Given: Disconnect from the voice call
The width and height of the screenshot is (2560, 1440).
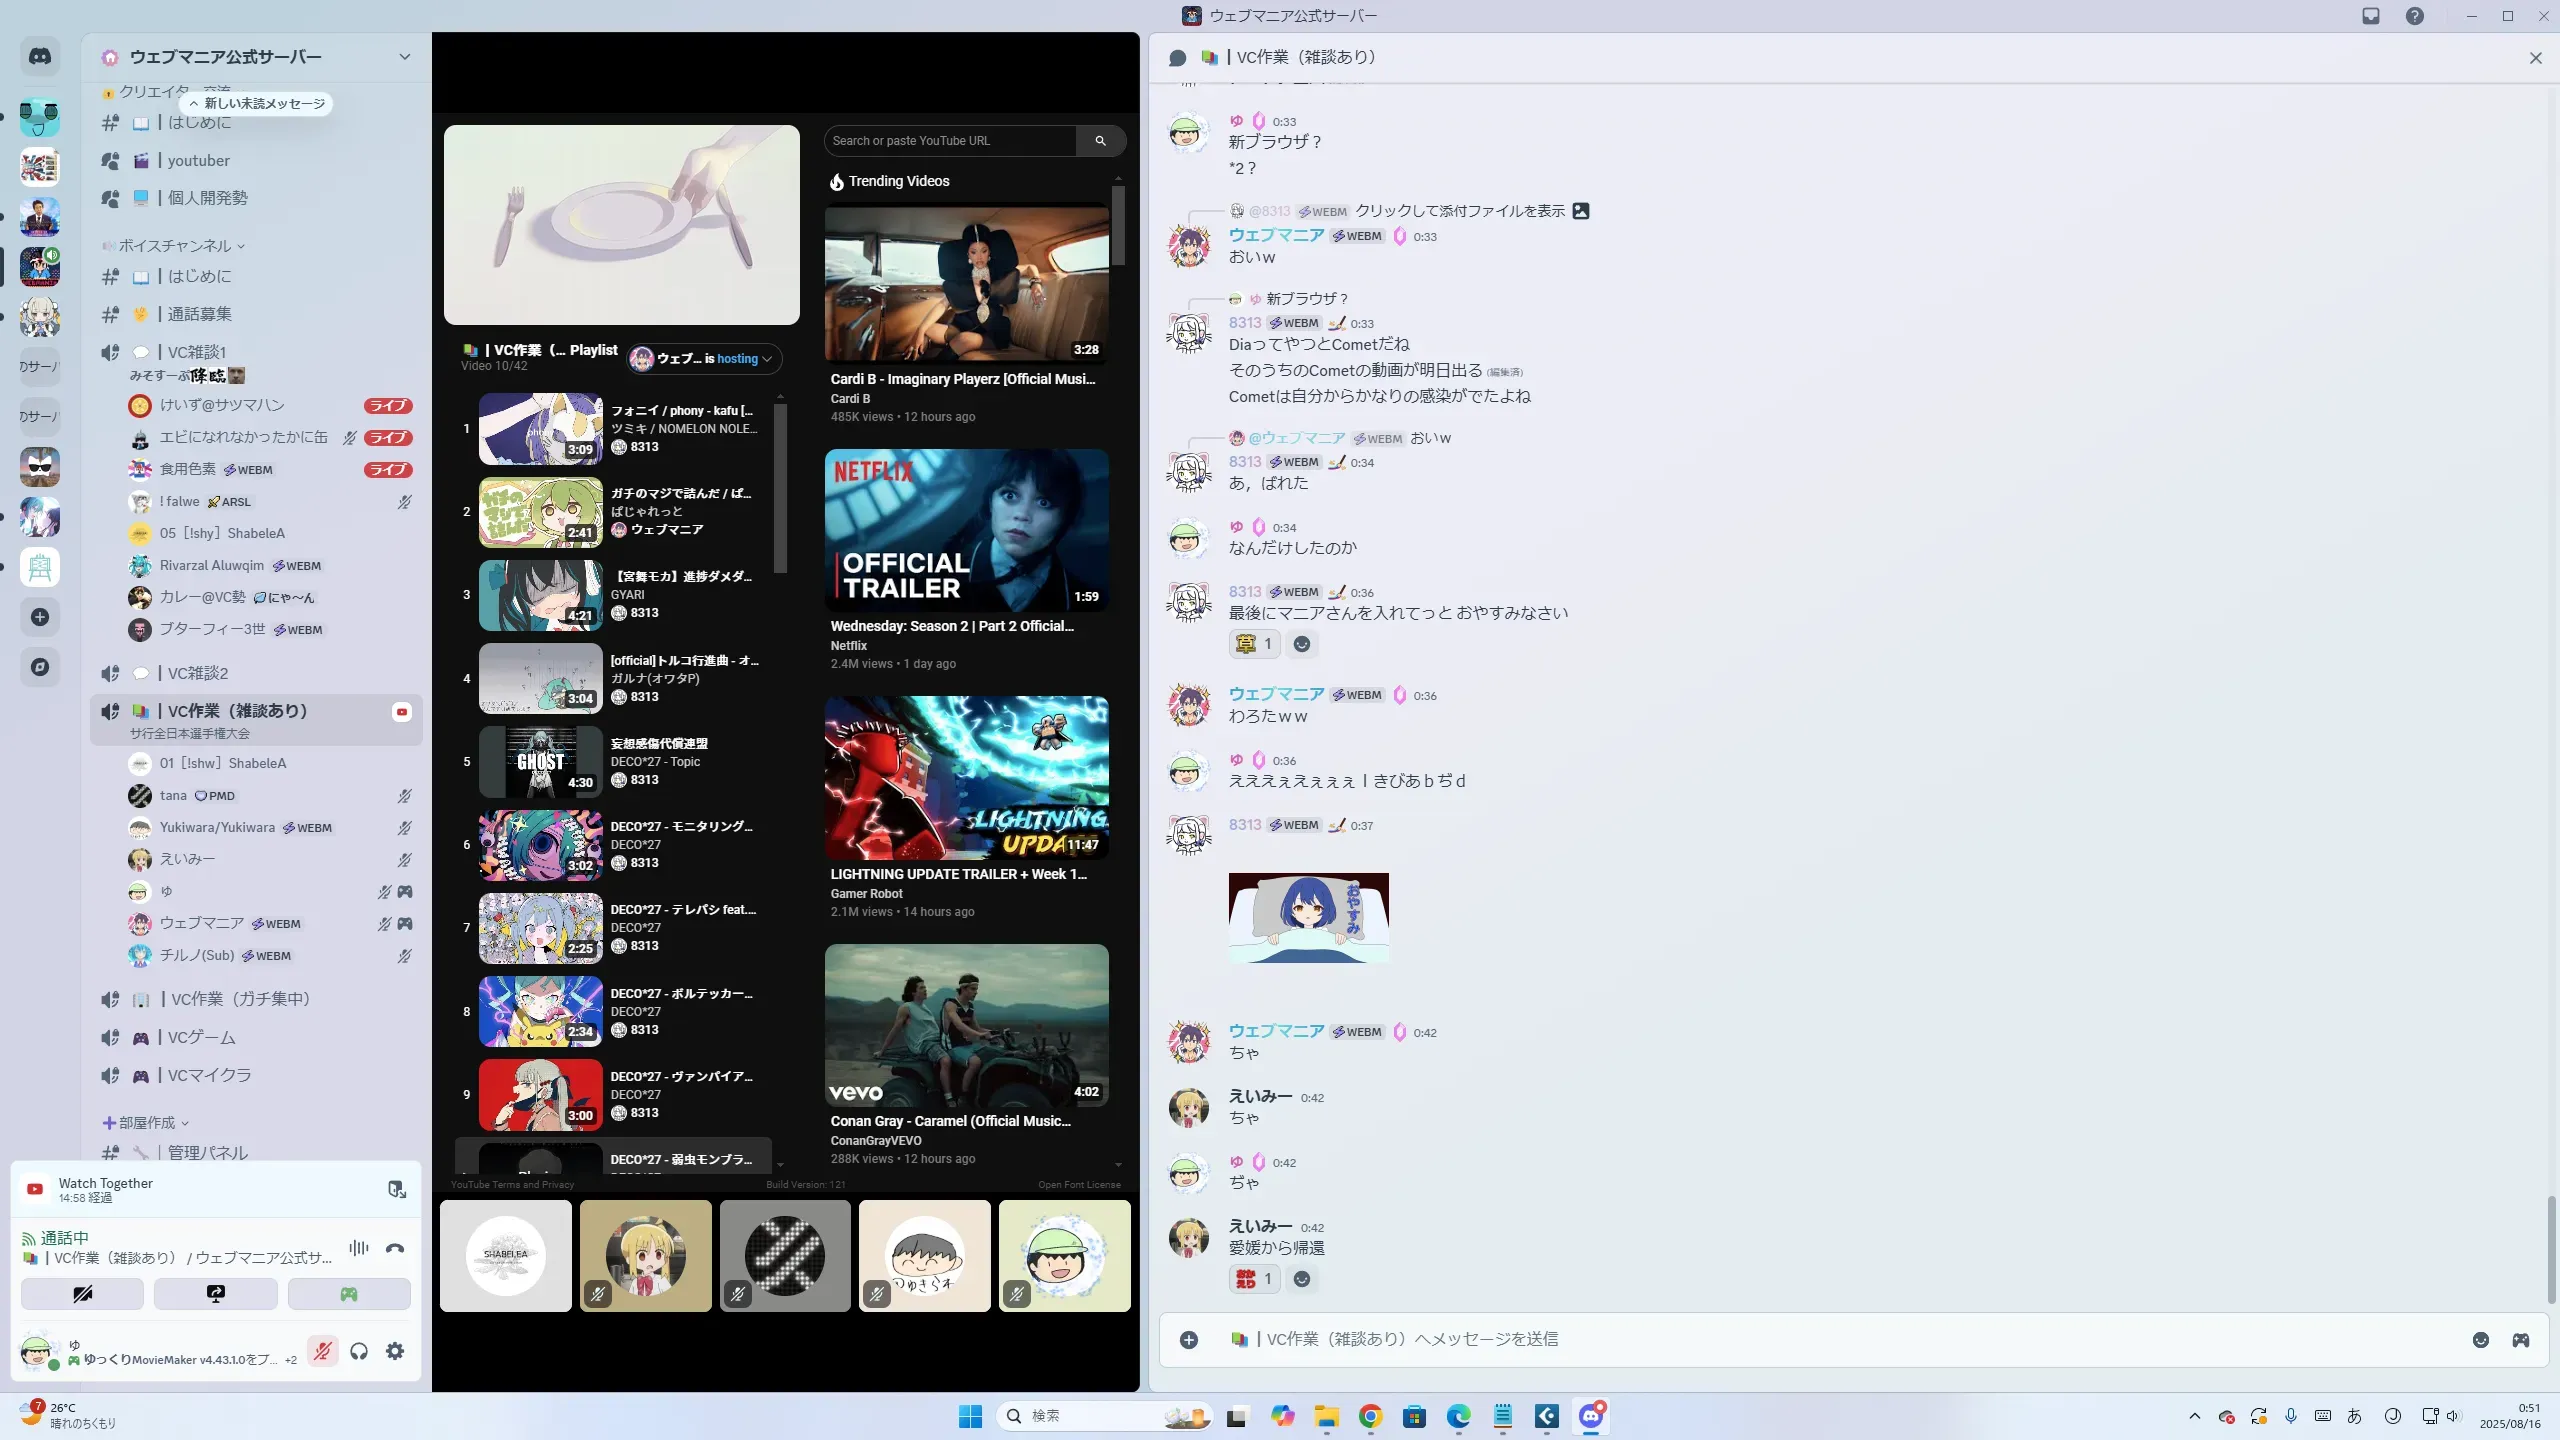Looking at the screenshot, I should tap(395, 1248).
